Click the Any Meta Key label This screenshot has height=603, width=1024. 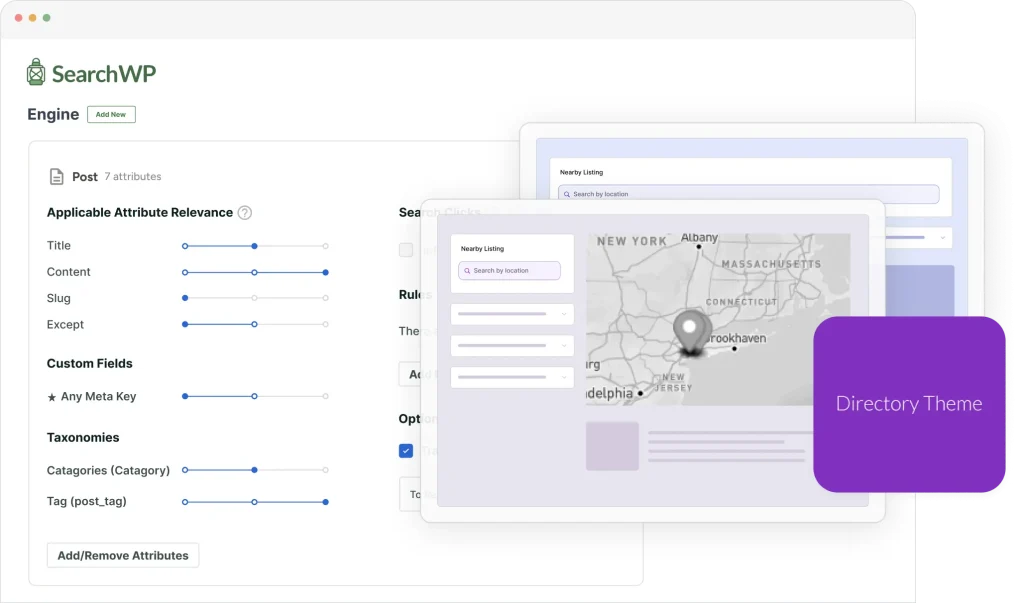click(x=99, y=397)
